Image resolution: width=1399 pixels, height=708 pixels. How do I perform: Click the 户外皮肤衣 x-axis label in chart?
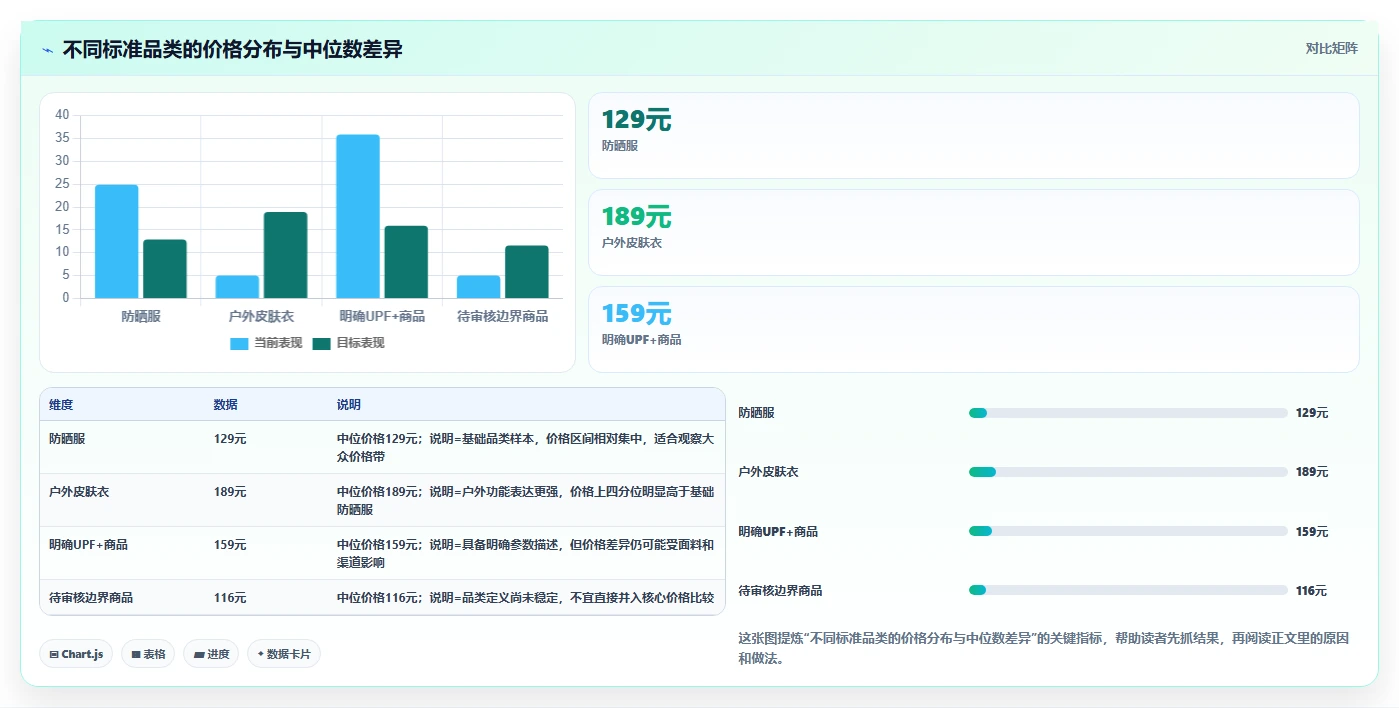click(262, 317)
